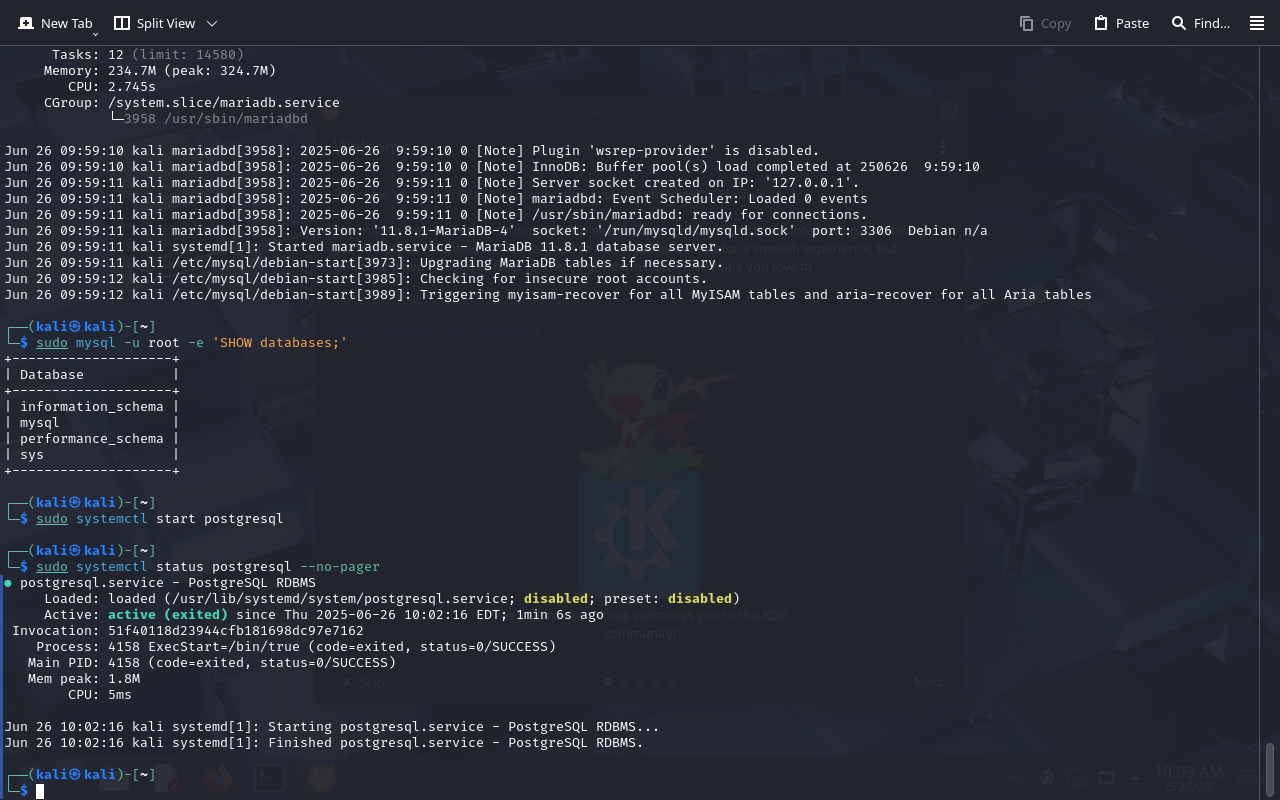
Task: Click 'postgresql.service - PostgreSQL RDBMS' header line
Action: (x=168, y=583)
